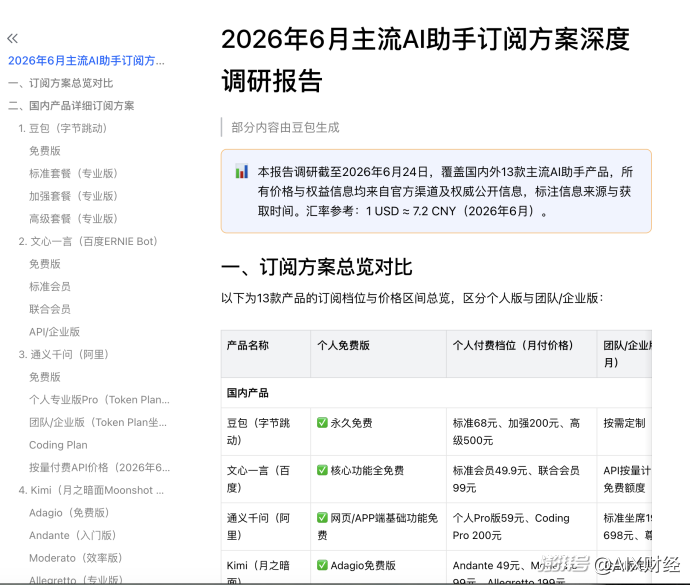Collapse the outline sidebar with double-chevron icon
The width and height of the screenshot is (690, 585).
pyautogui.click(x=12, y=39)
